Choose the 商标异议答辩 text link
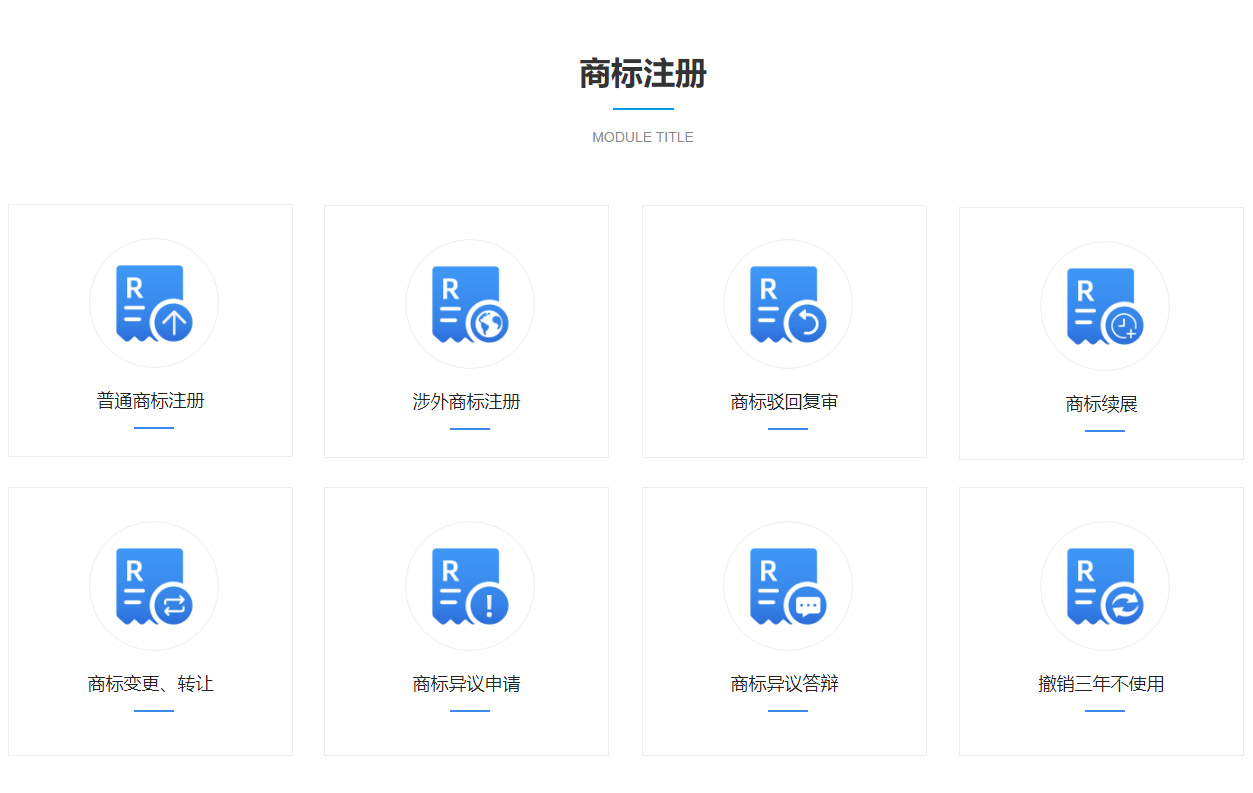 tap(785, 684)
